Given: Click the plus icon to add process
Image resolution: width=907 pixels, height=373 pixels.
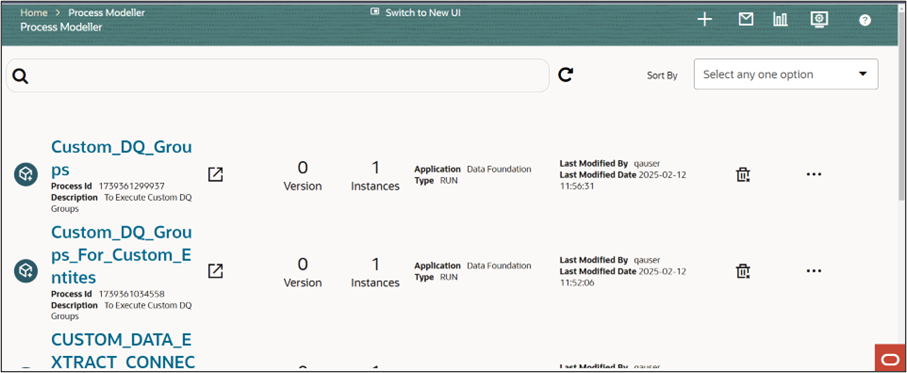Looking at the screenshot, I should tap(704, 20).
